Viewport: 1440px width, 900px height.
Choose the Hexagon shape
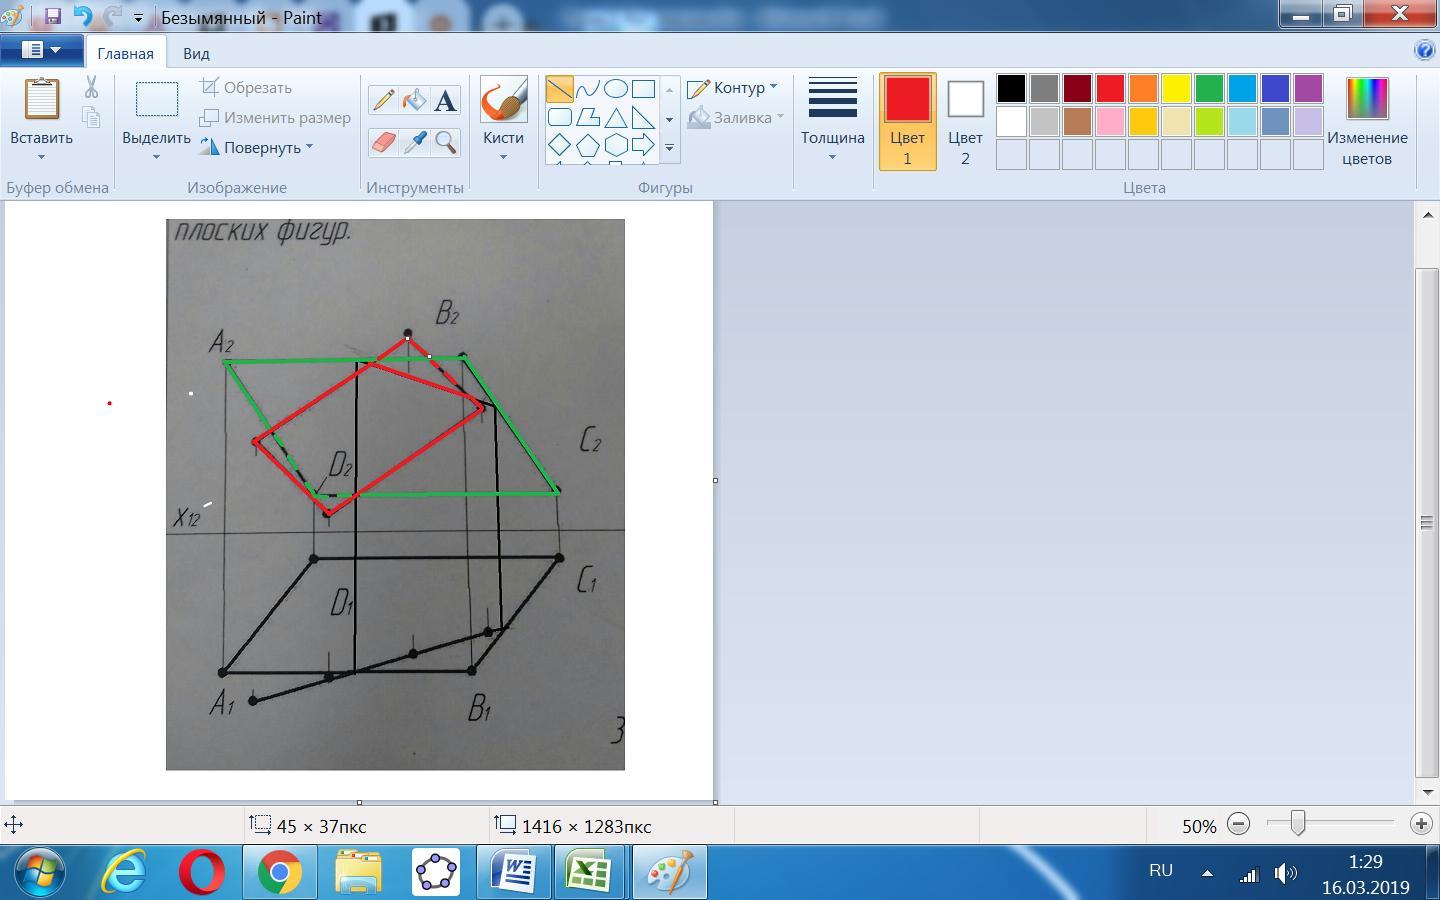[x=616, y=145]
